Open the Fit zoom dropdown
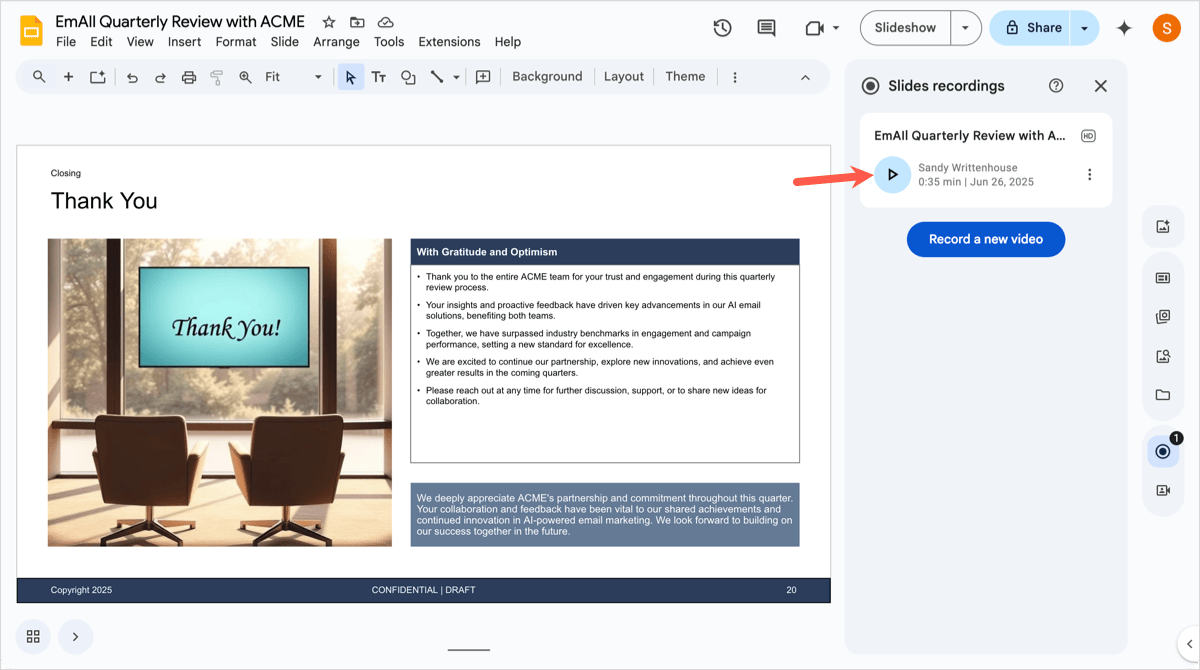Screen dimensions: 1200x670 click(x=293, y=77)
